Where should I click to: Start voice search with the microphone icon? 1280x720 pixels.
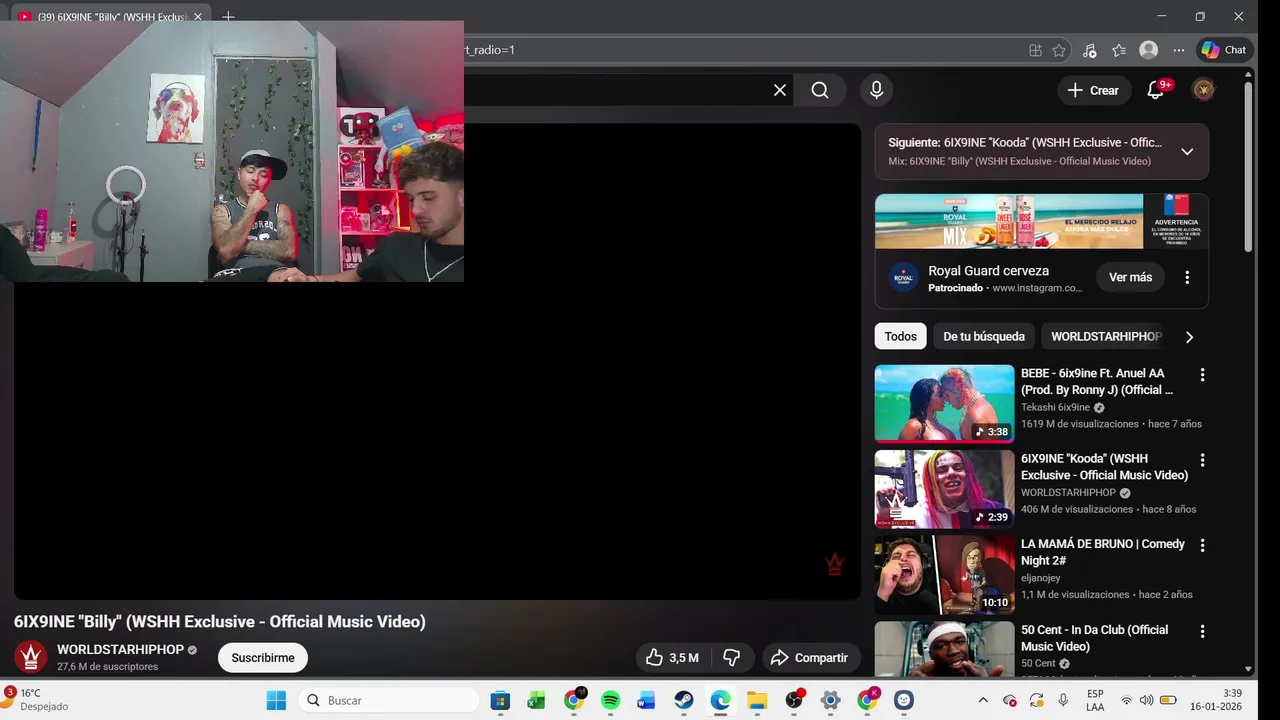[876, 90]
